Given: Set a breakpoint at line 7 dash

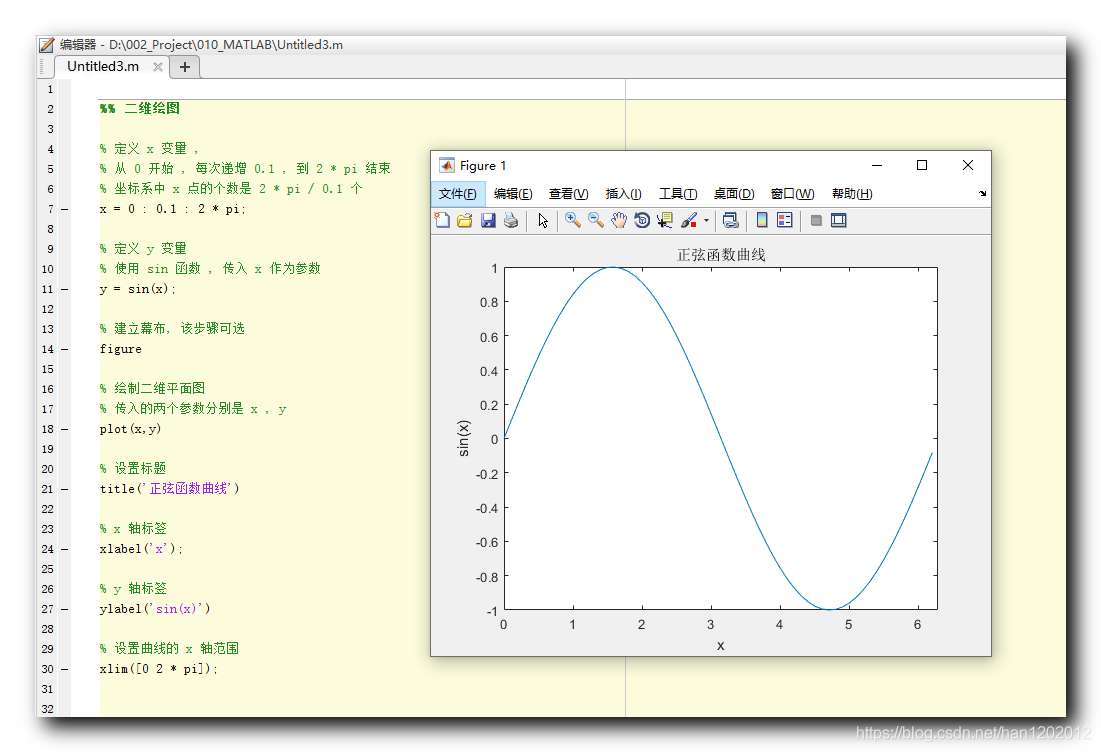Looking at the screenshot, I should [x=65, y=209].
